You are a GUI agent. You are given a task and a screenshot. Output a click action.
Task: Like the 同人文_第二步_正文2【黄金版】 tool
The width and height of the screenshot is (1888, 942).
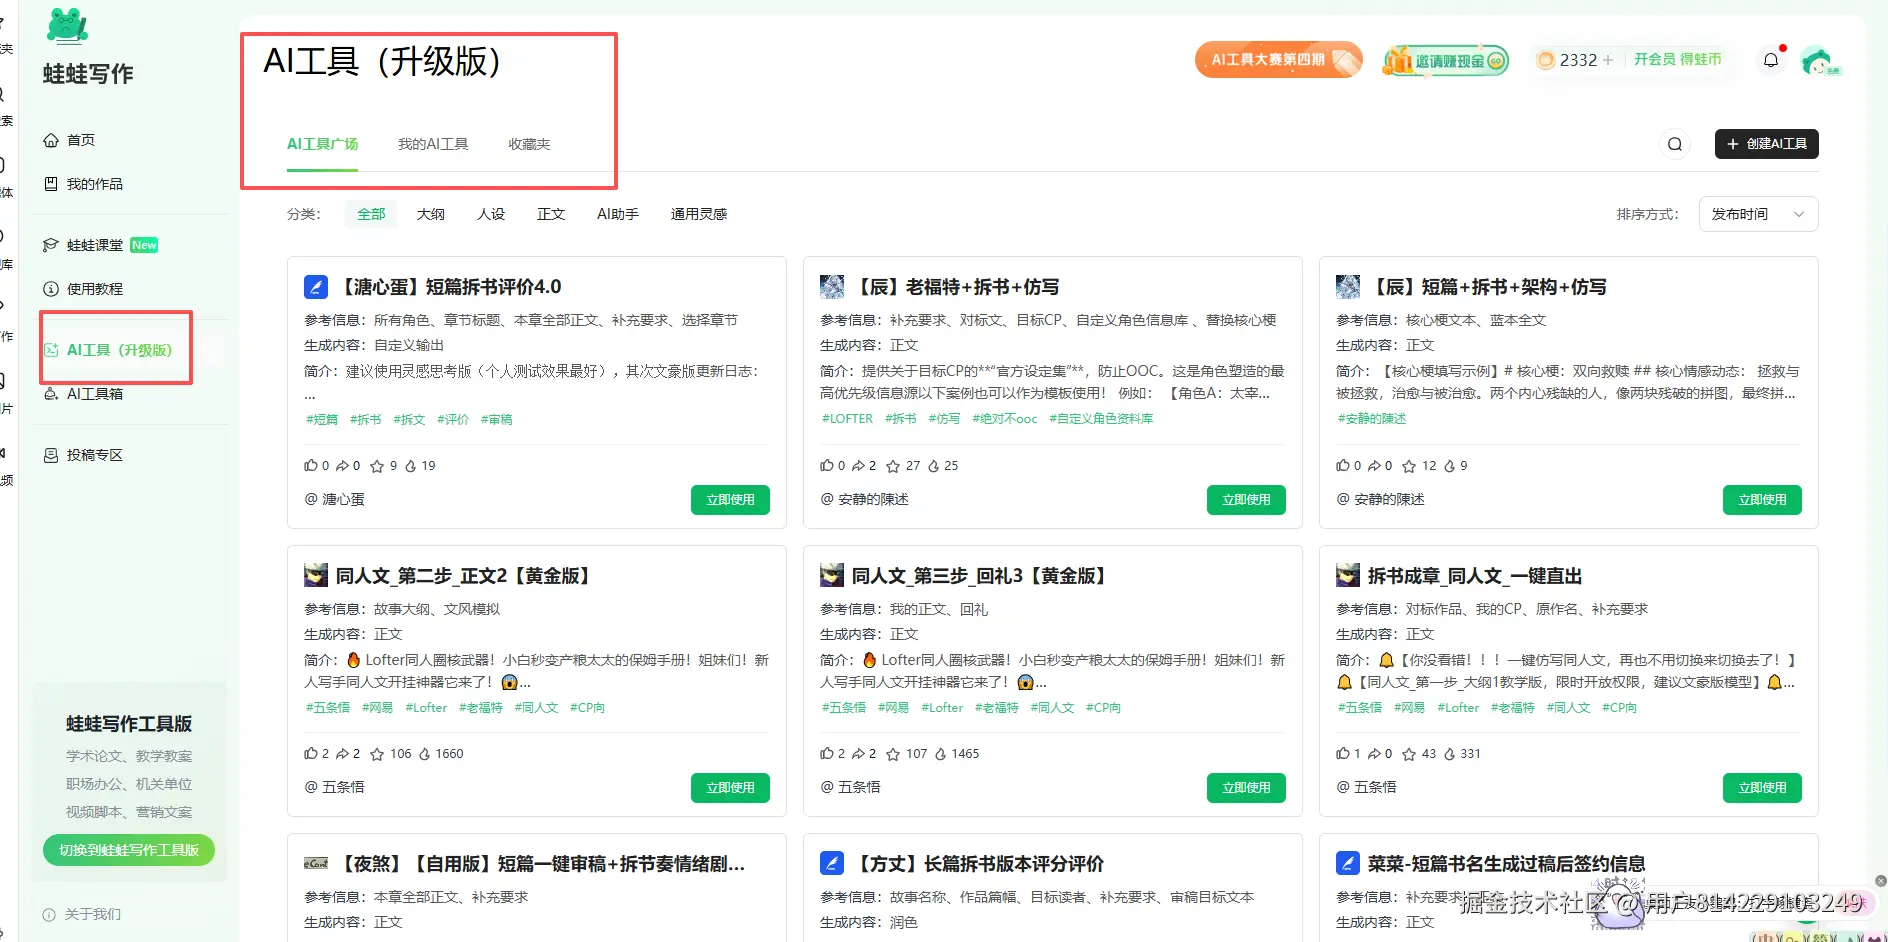[311, 754]
